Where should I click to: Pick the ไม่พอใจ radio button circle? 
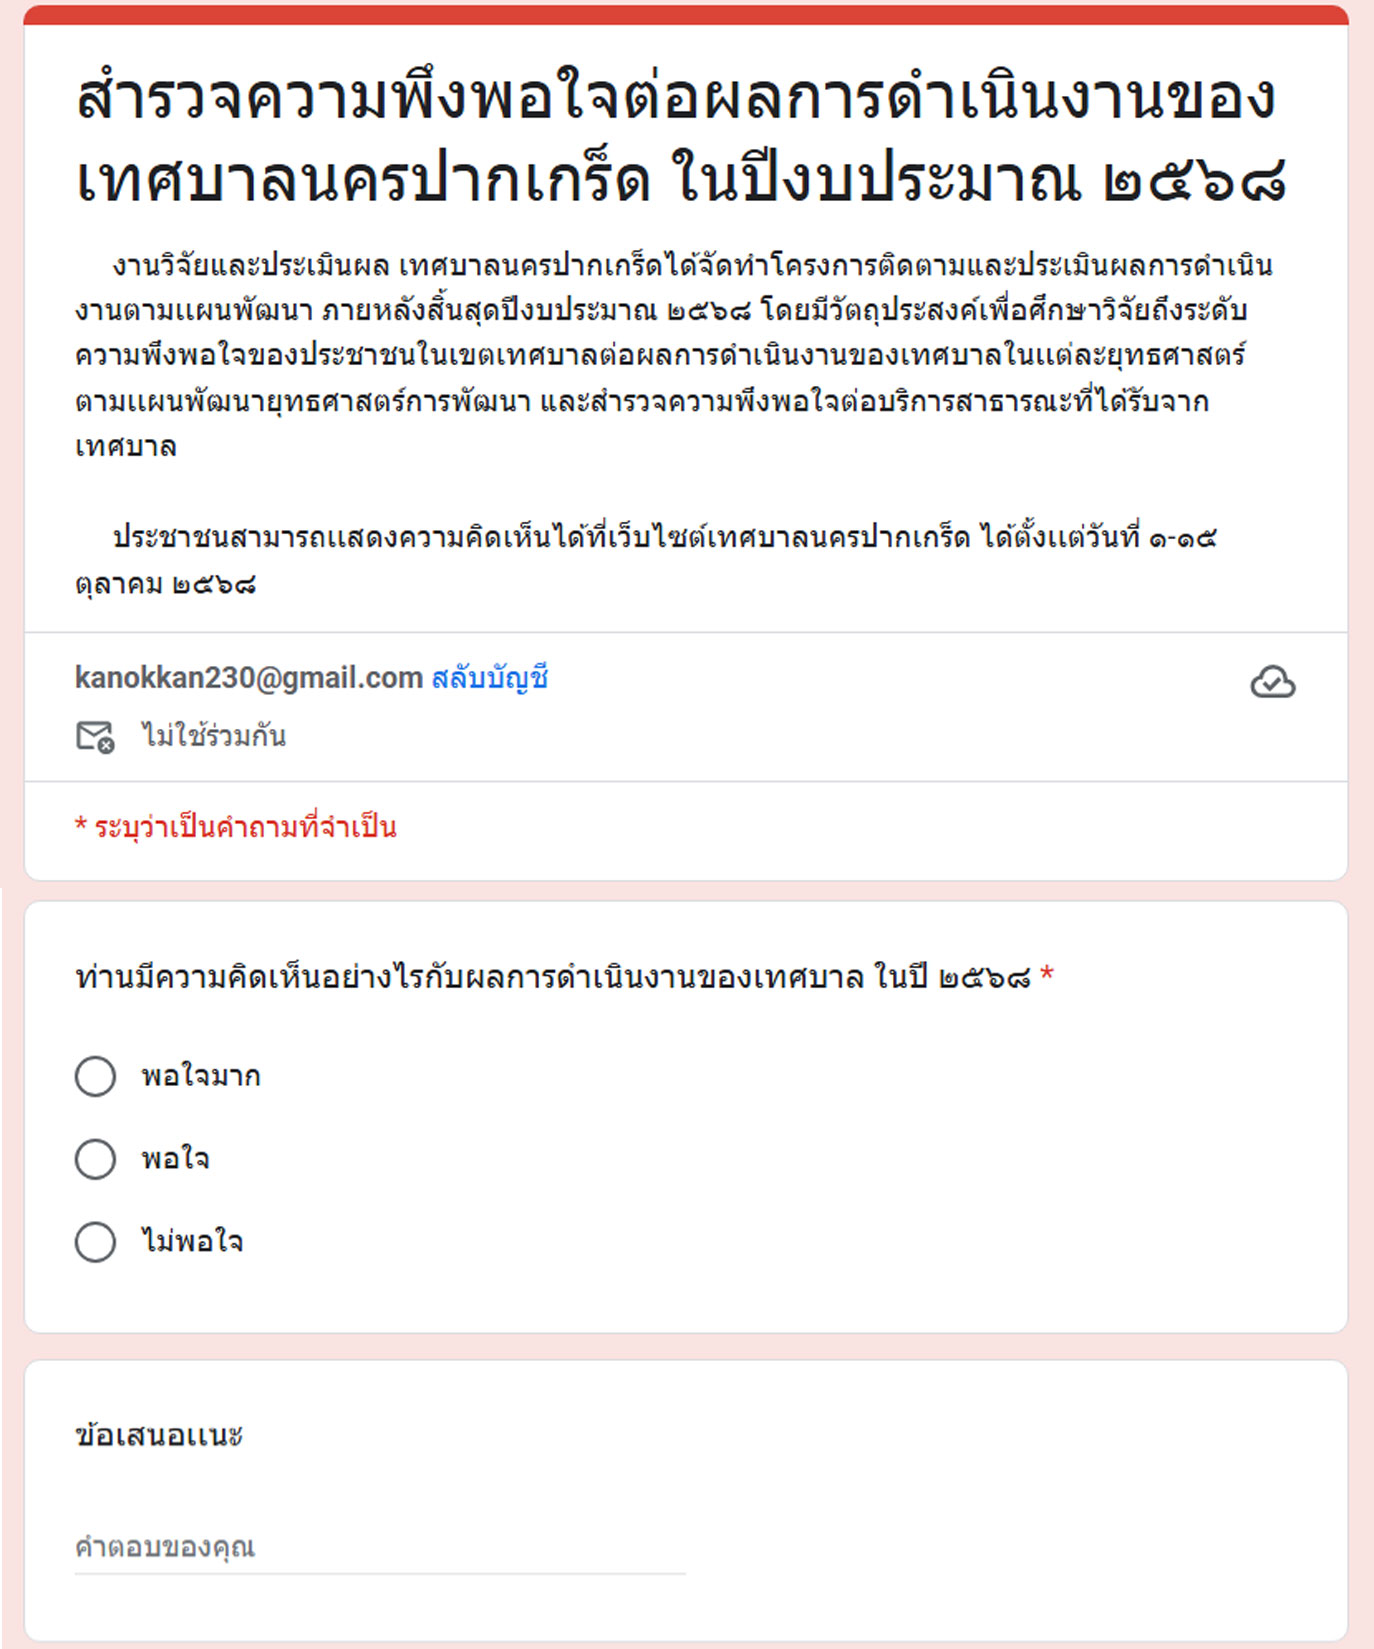[96, 1242]
